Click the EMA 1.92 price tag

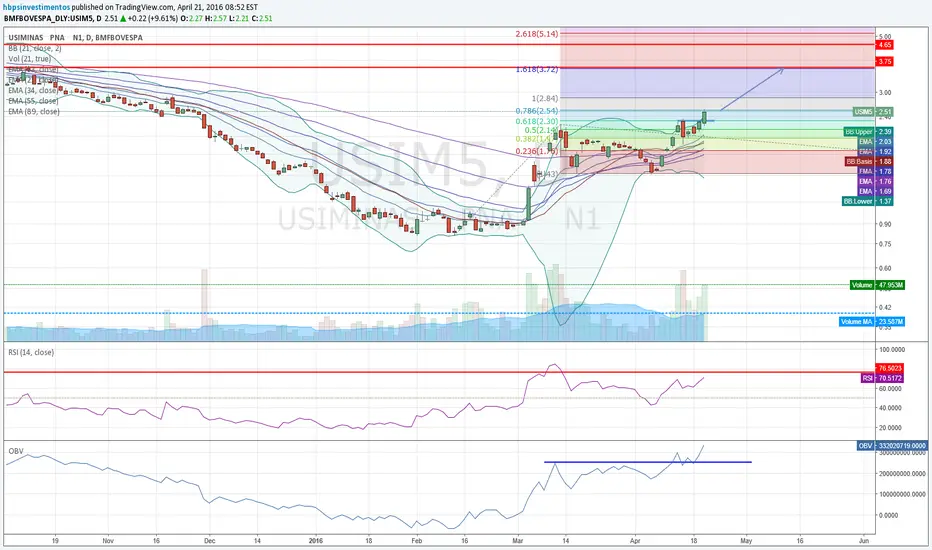[875, 152]
